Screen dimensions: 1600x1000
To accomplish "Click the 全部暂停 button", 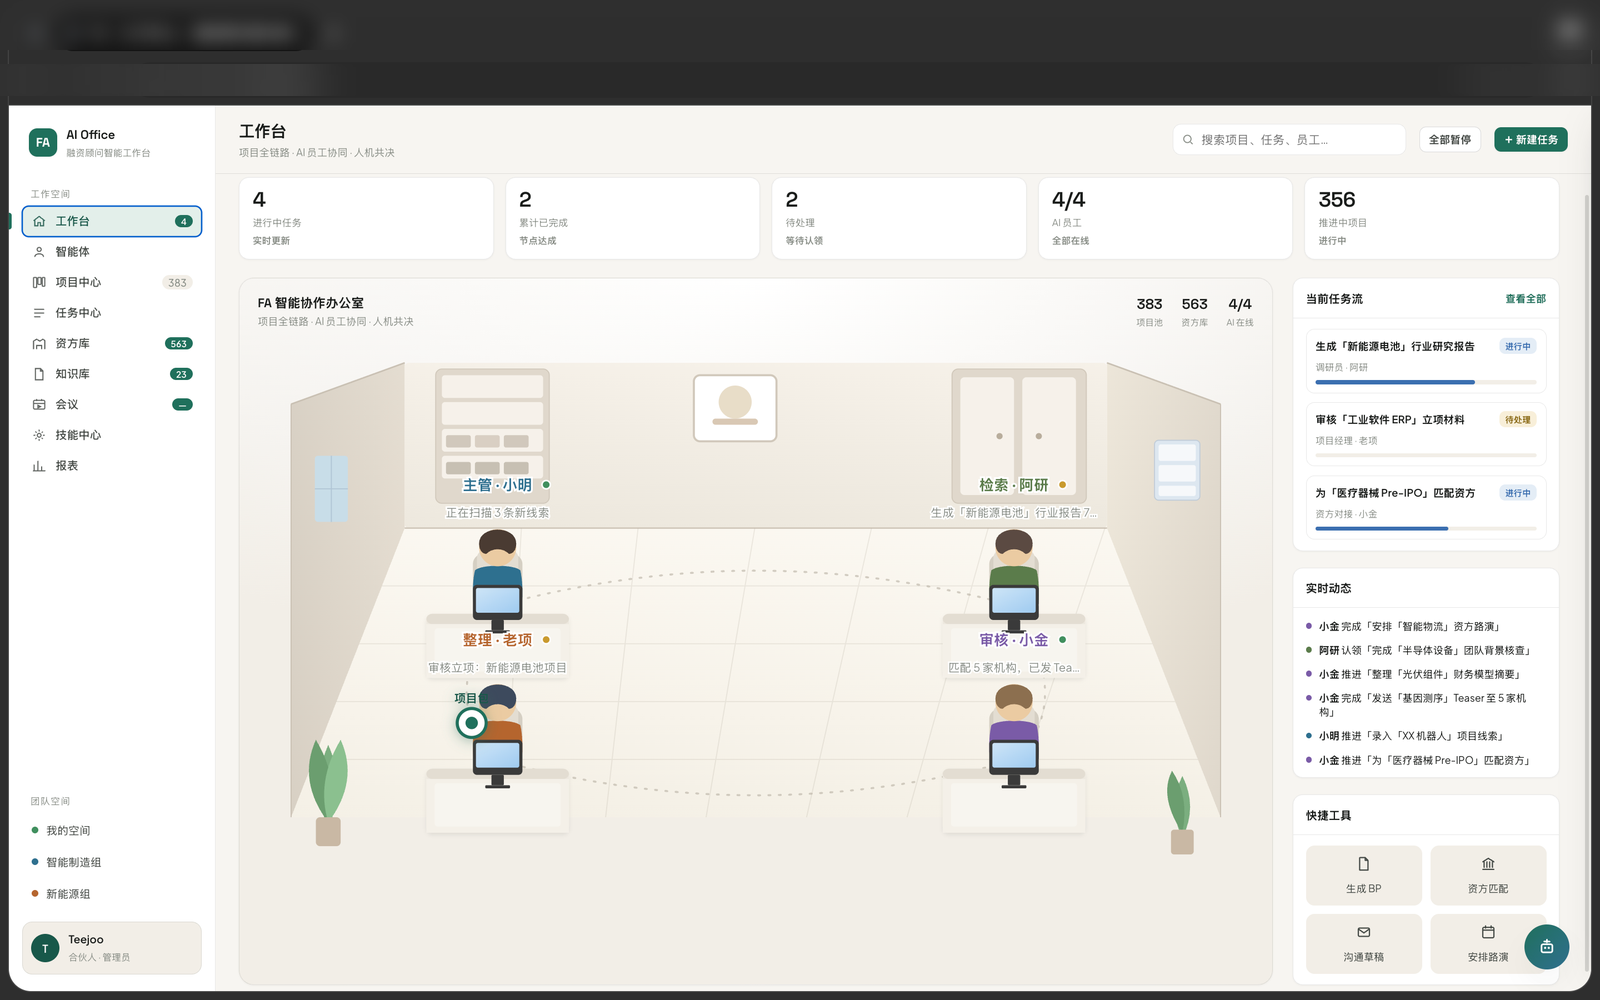I will pos(1450,140).
